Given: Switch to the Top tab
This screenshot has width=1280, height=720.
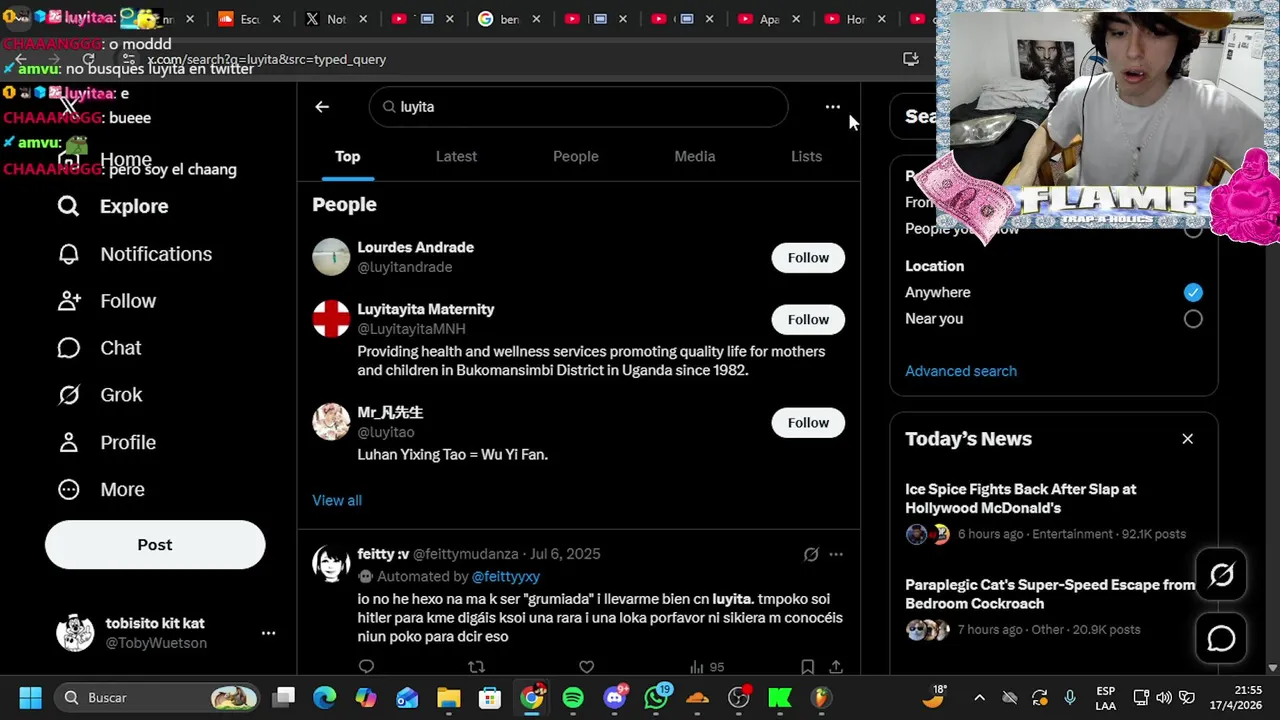Looking at the screenshot, I should (348, 157).
